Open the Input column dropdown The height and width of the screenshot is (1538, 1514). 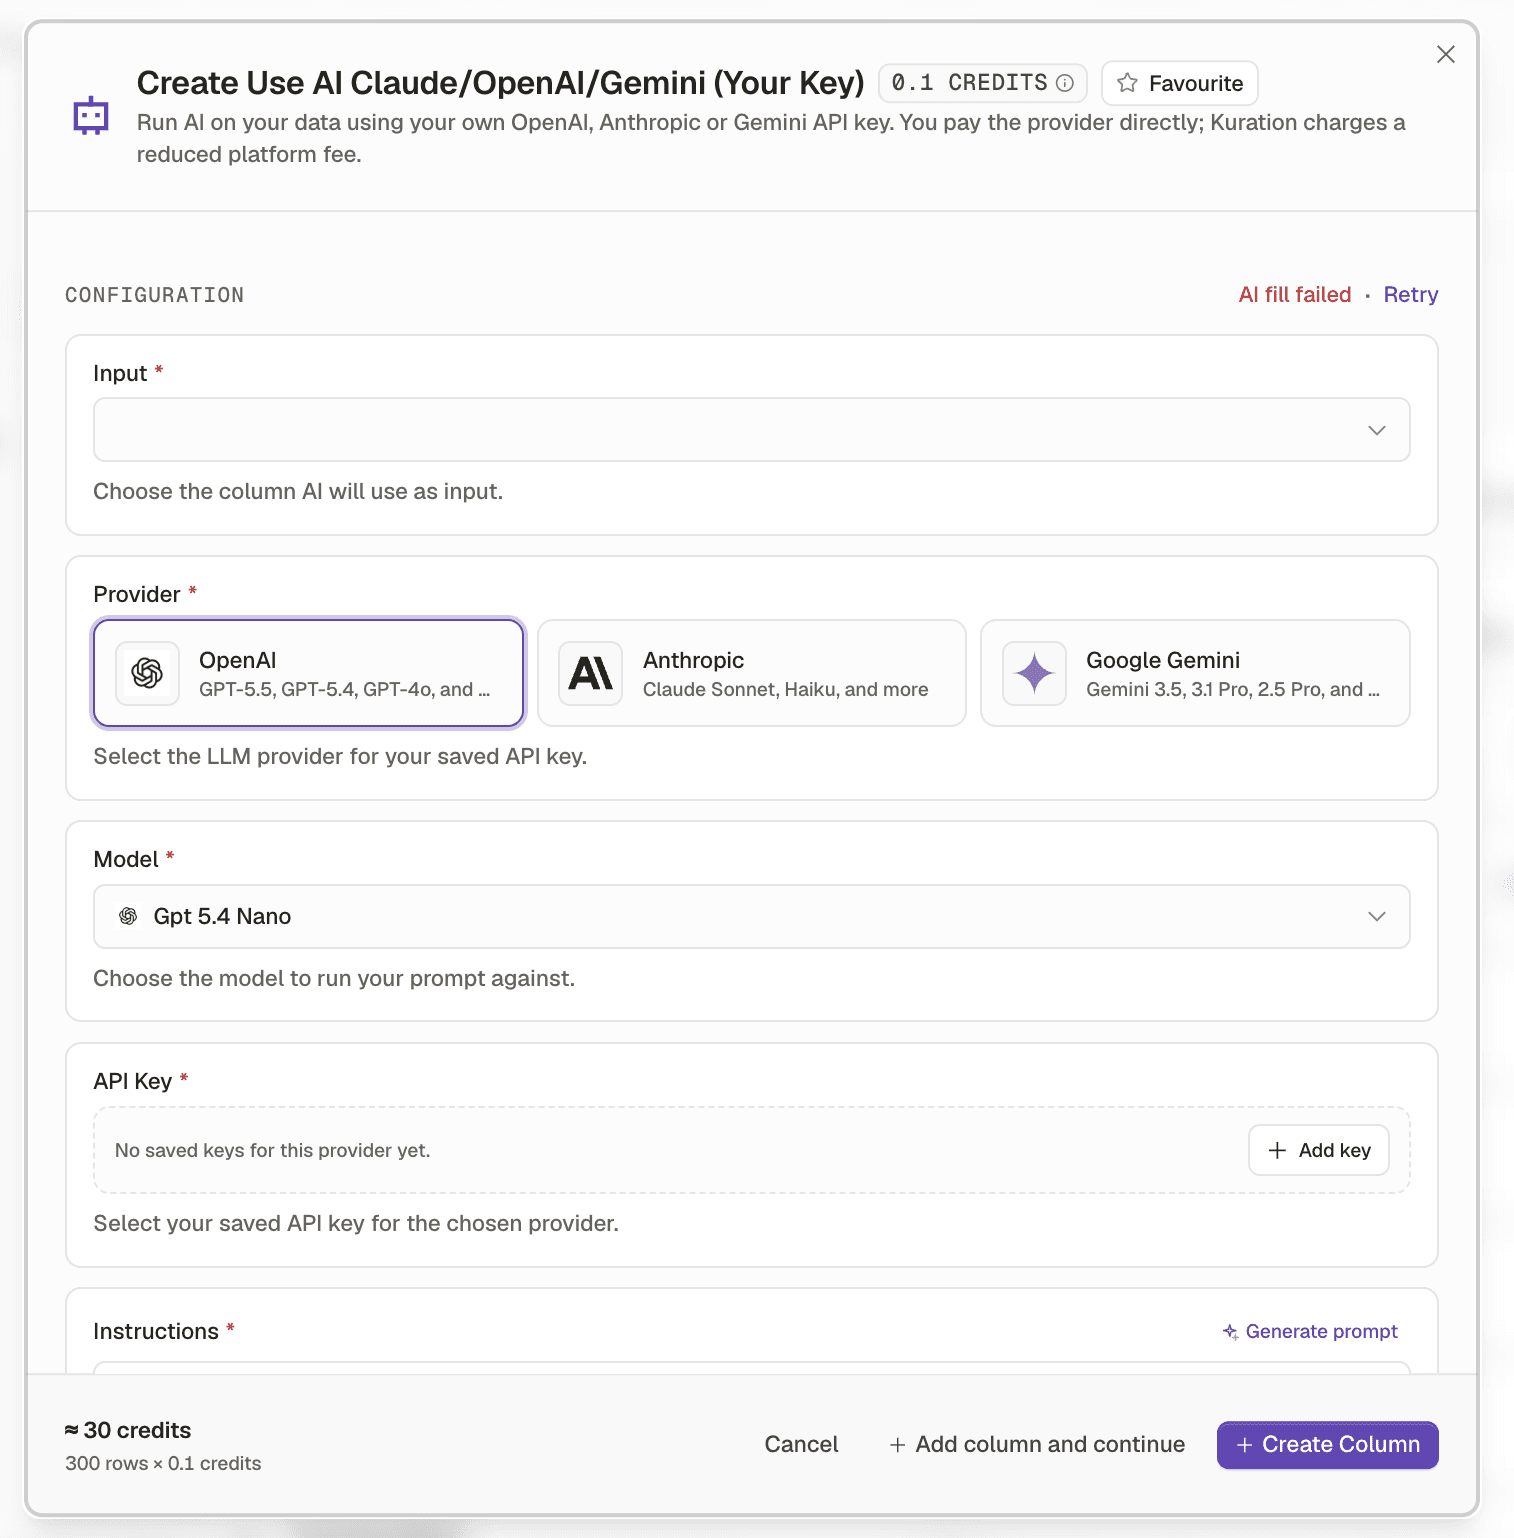[752, 430]
